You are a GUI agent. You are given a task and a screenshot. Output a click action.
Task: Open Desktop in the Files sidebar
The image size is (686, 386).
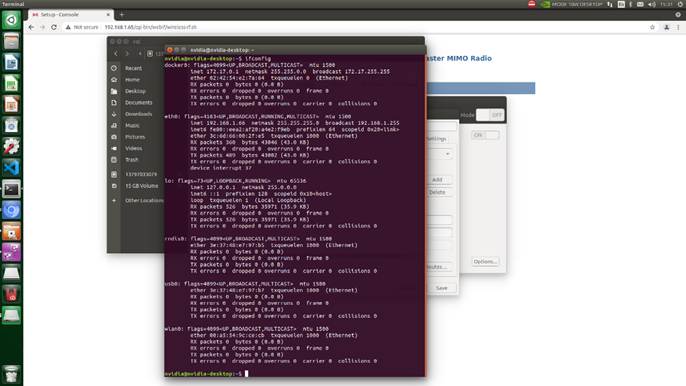(135, 91)
